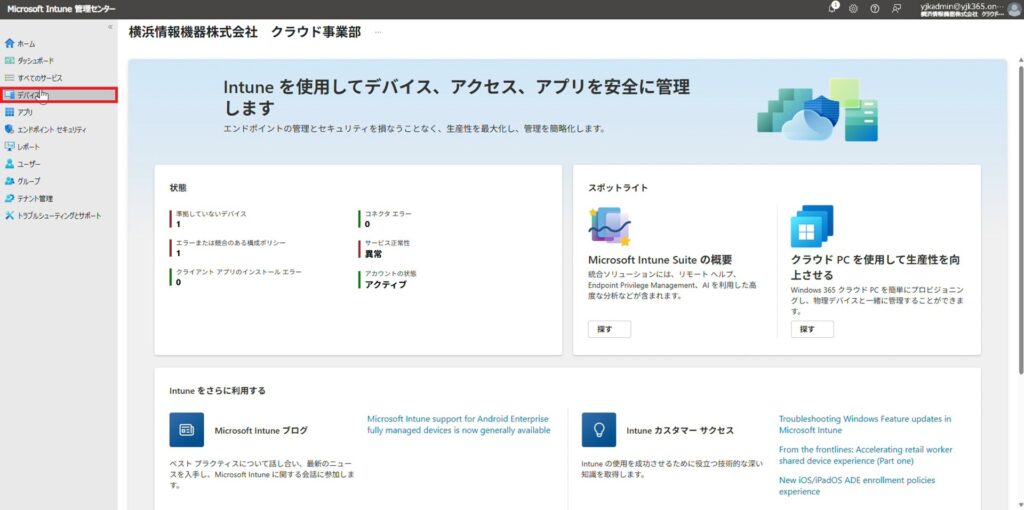Click 探す button under Intune Suite overview
The height and width of the screenshot is (510, 1024).
608,329
